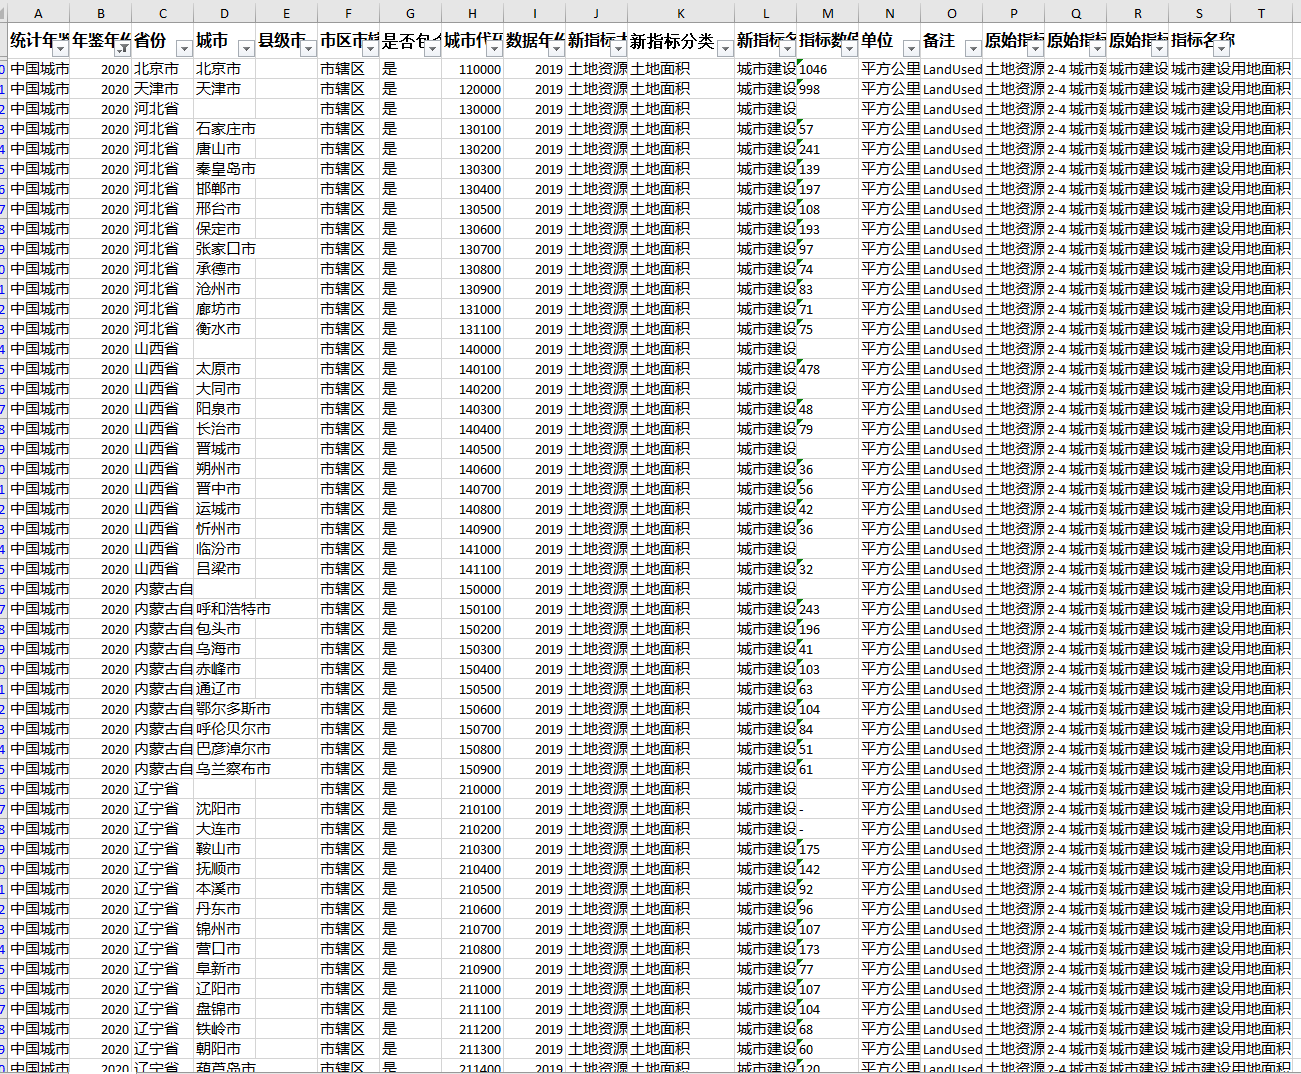Select column M by its letter header
Viewport: 1301px width, 1074px height.
point(828,13)
